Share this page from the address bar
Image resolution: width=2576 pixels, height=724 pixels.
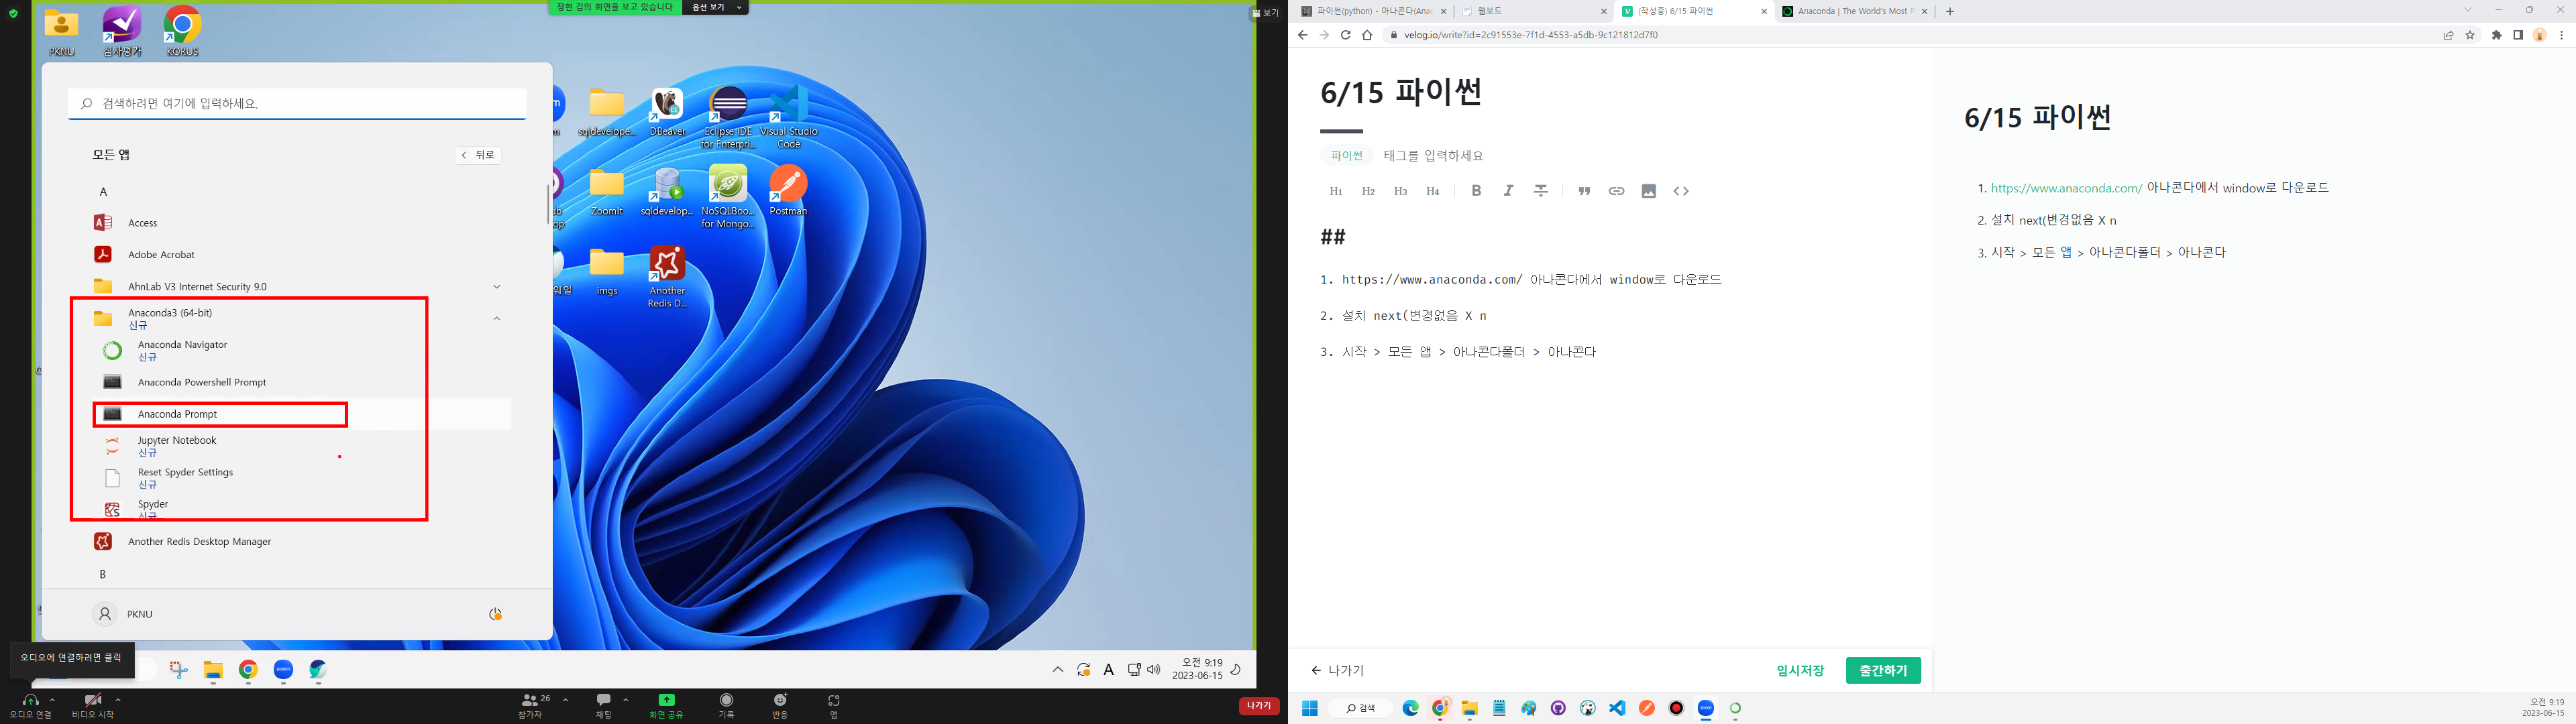tap(2449, 35)
